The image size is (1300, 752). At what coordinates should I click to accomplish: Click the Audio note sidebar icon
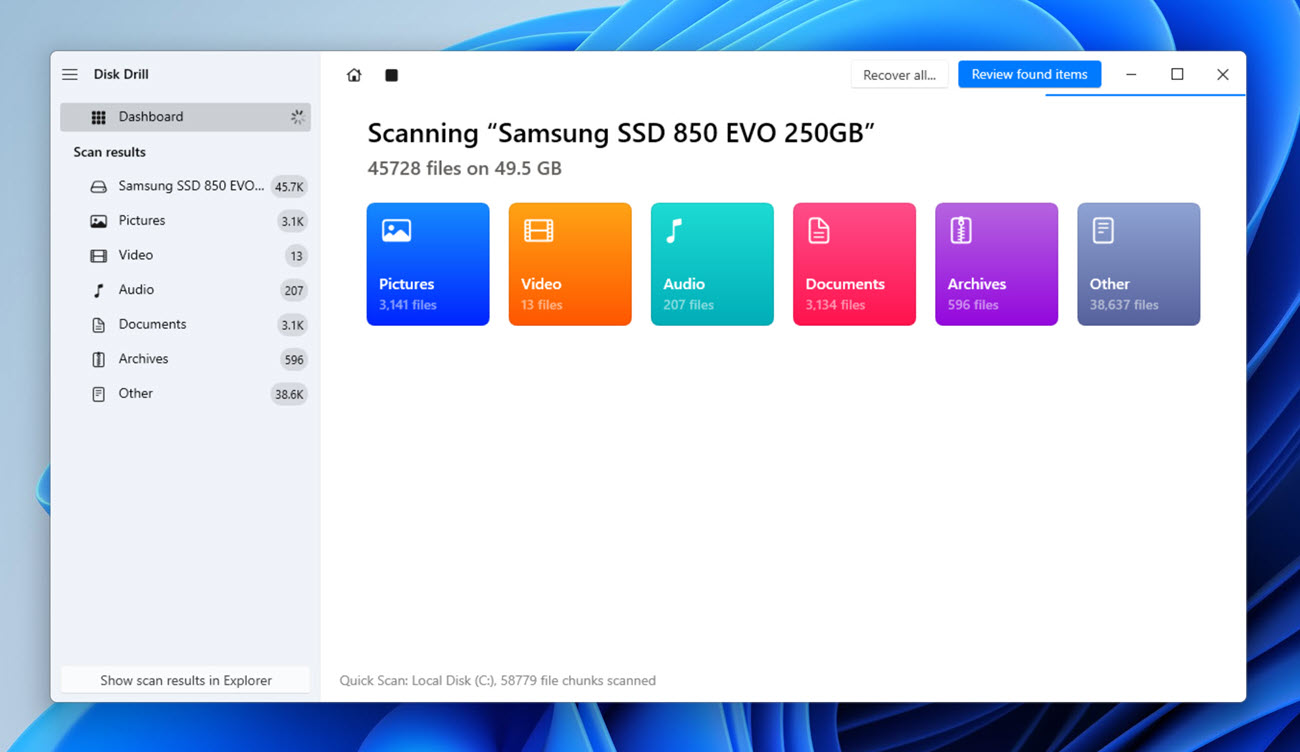(98, 291)
